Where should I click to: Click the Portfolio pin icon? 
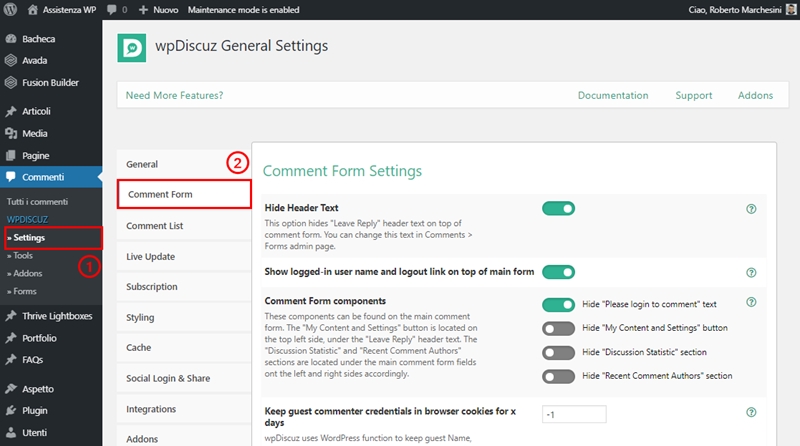pos(11,338)
